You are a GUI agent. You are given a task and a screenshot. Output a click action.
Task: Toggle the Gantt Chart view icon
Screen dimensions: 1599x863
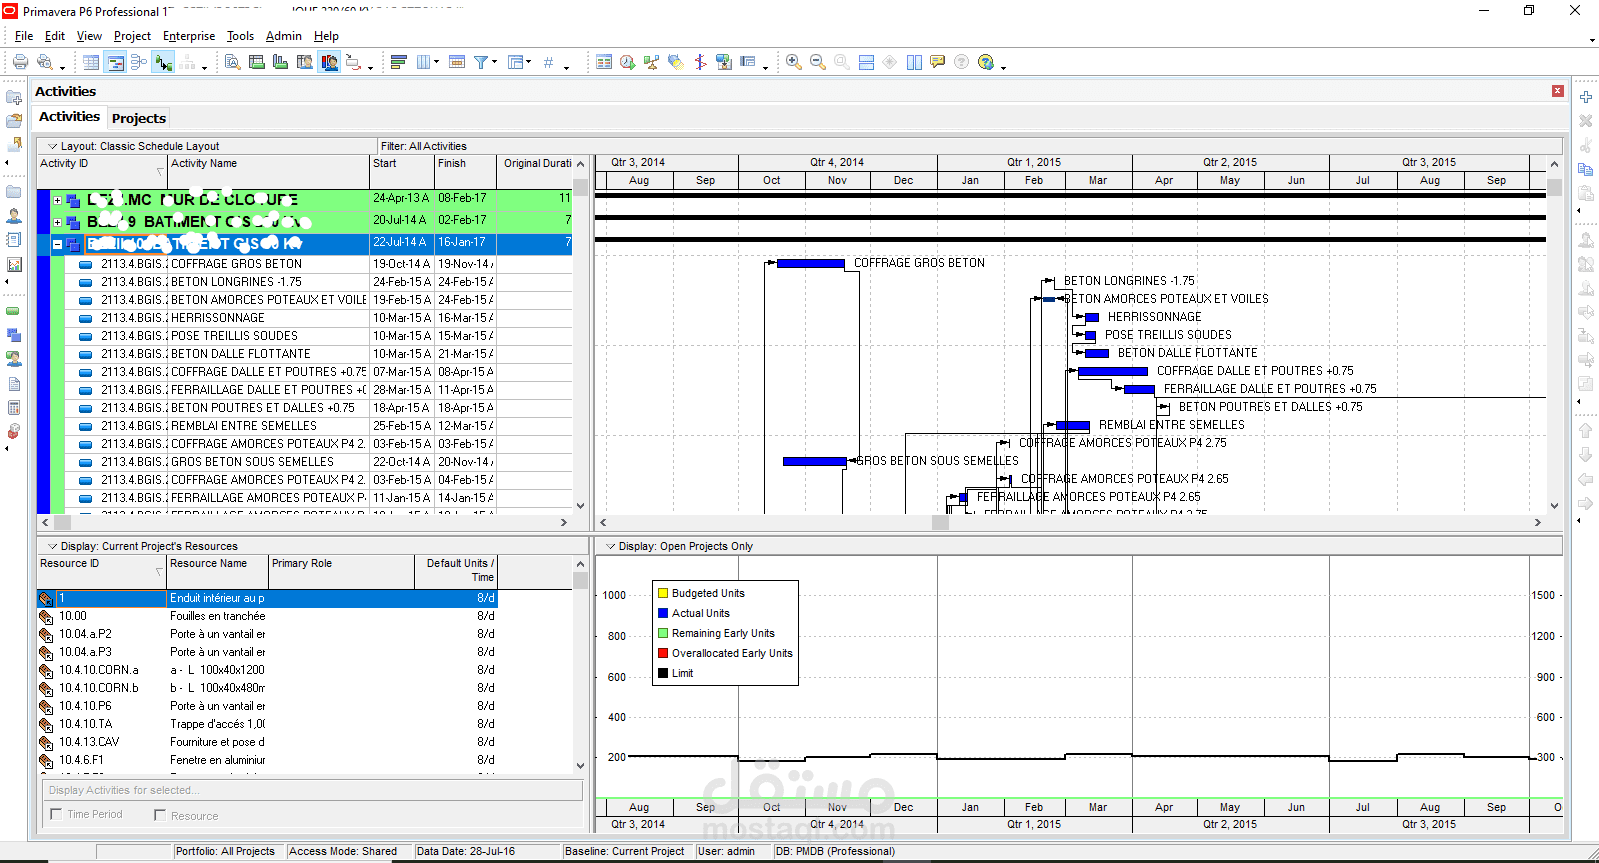tap(115, 62)
